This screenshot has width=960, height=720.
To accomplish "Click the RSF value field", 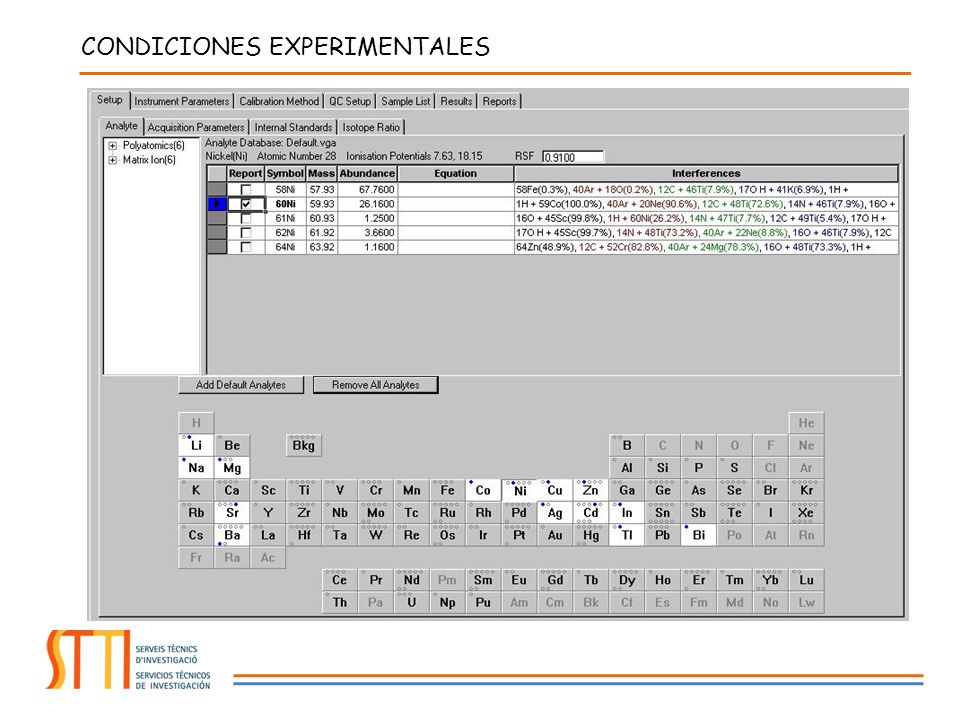I will pyautogui.click(x=573, y=157).
